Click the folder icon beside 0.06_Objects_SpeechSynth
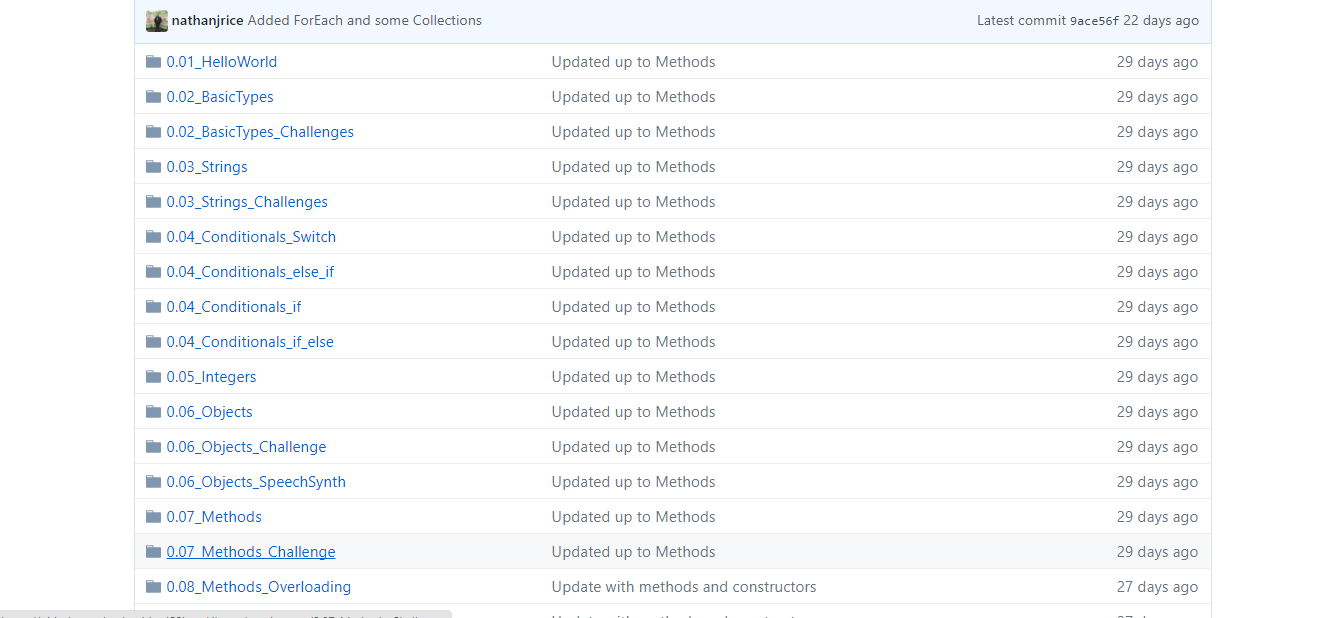The height and width of the screenshot is (618, 1319). (x=153, y=482)
